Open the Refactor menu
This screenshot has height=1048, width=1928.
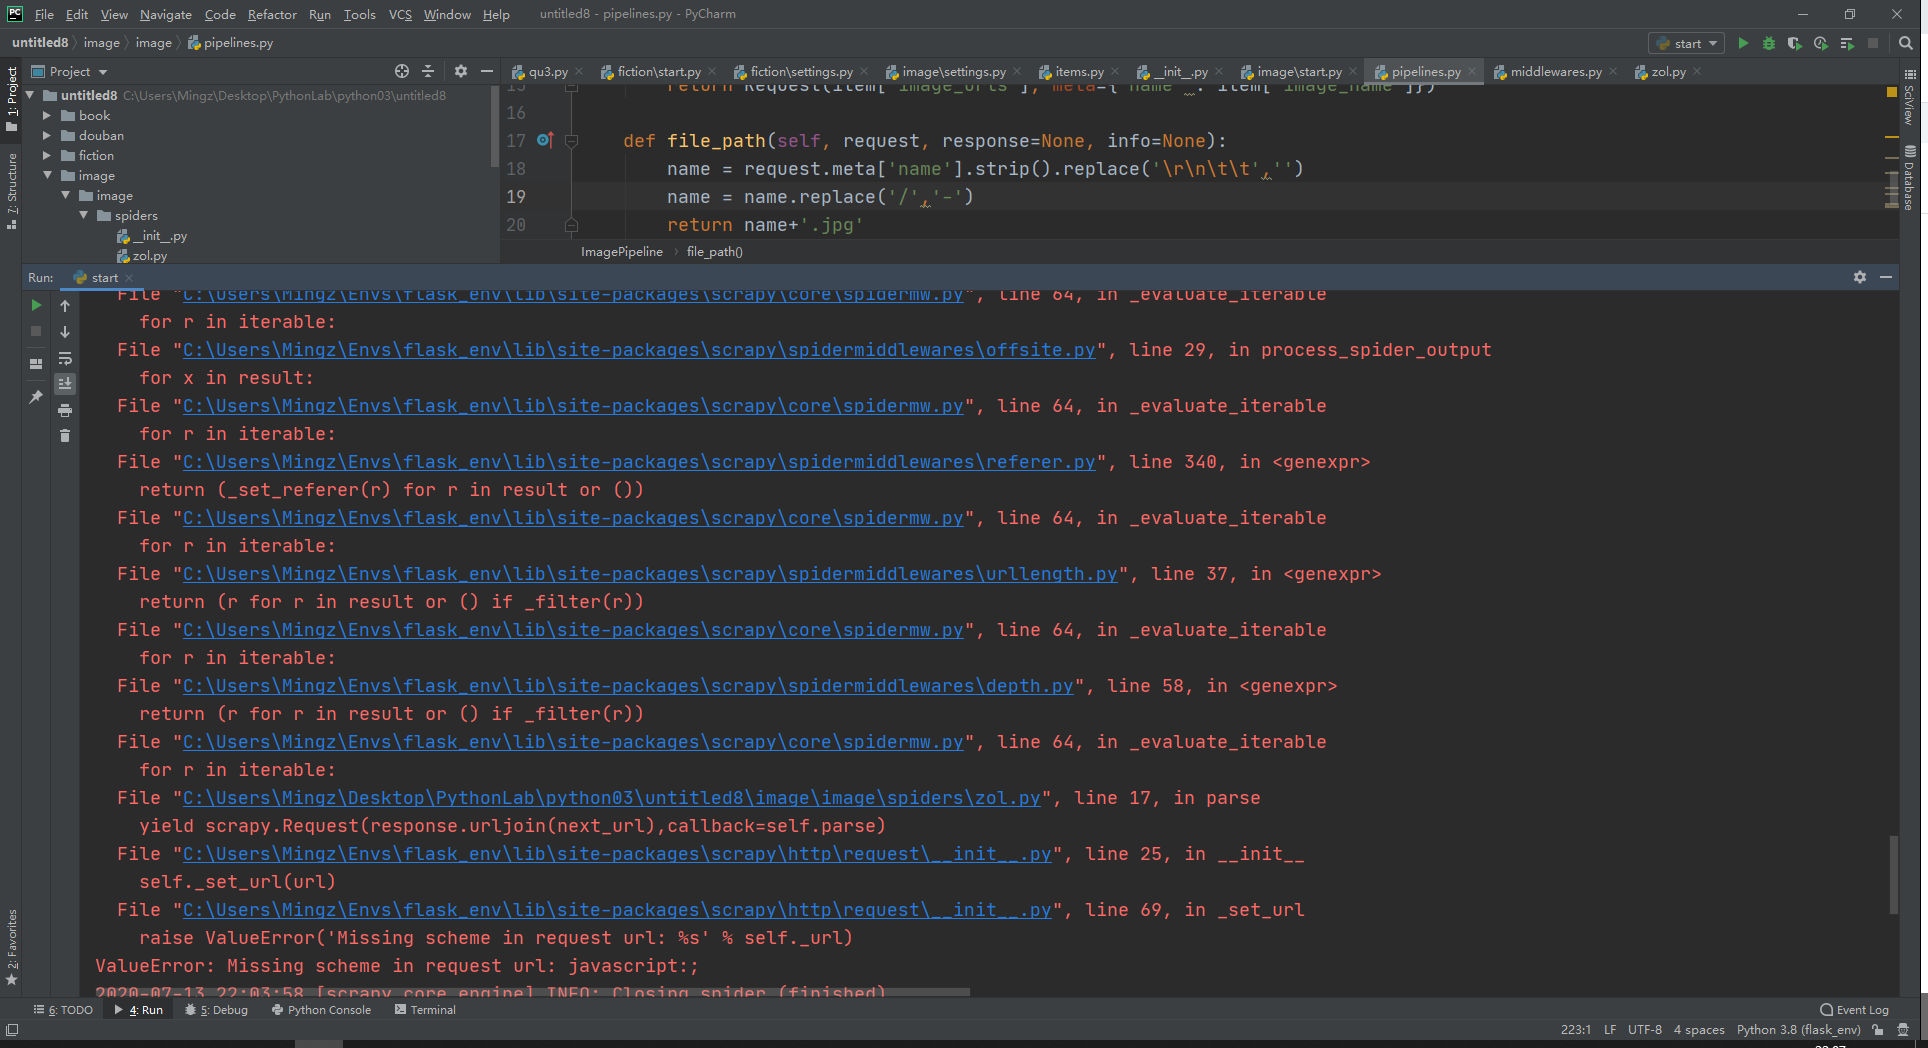(x=272, y=14)
